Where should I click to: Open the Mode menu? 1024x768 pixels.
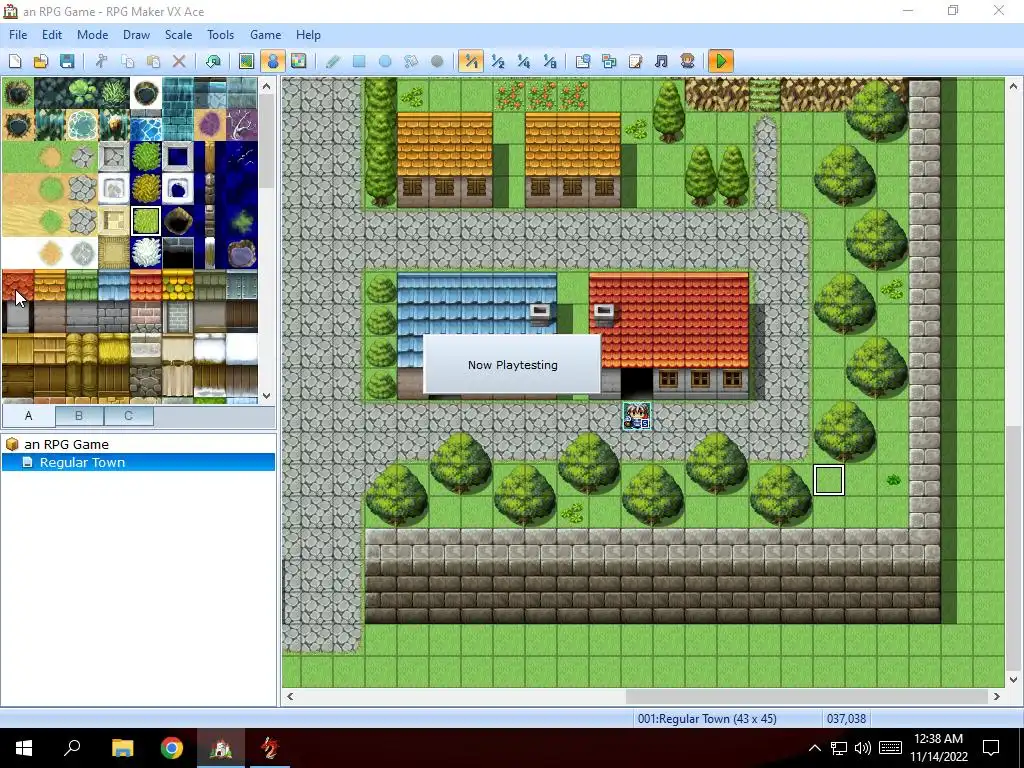[93, 35]
